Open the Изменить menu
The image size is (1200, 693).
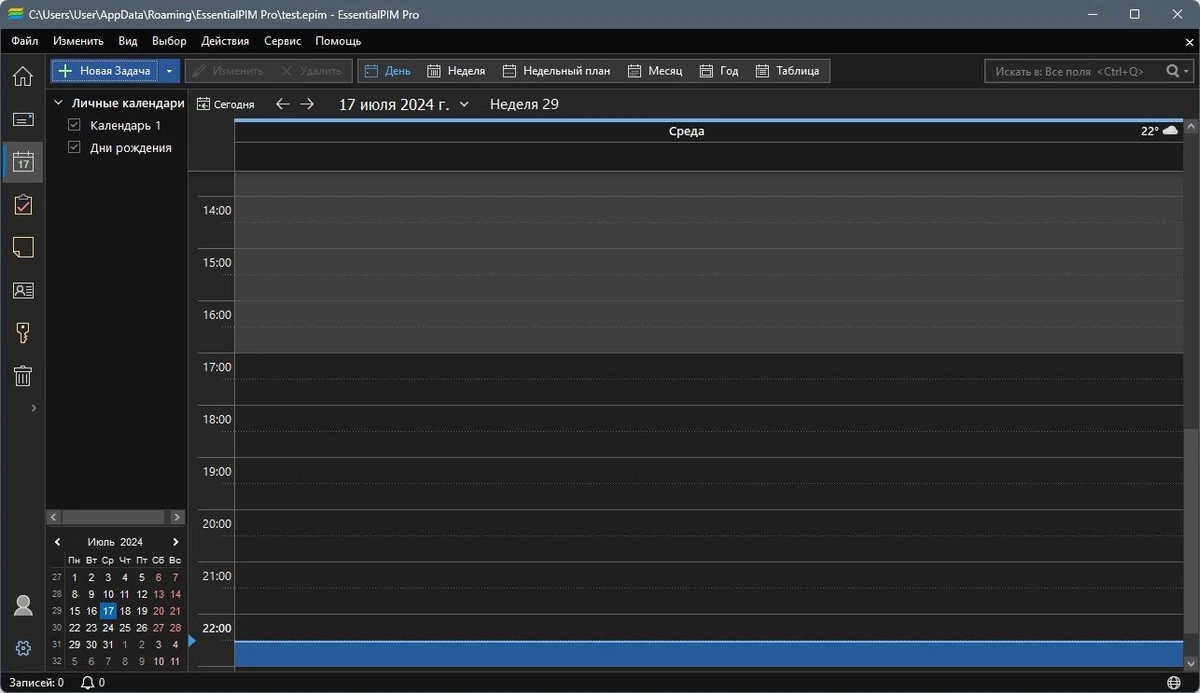(x=78, y=41)
